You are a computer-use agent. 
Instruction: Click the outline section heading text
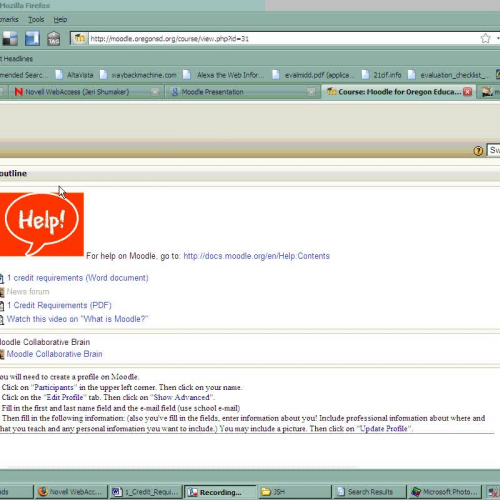(x=13, y=173)
